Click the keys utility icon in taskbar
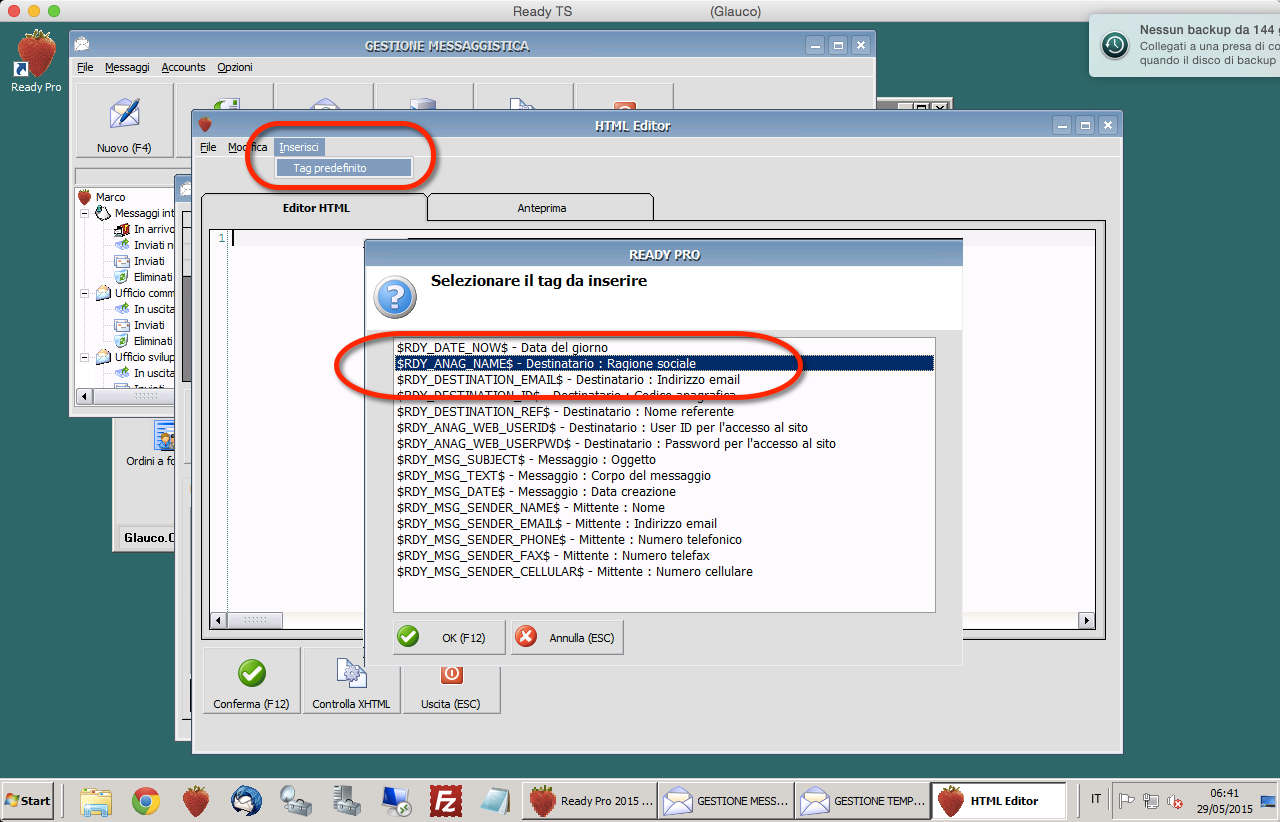Viewport: 1280px width, 822px height. (x=296, y=800)
